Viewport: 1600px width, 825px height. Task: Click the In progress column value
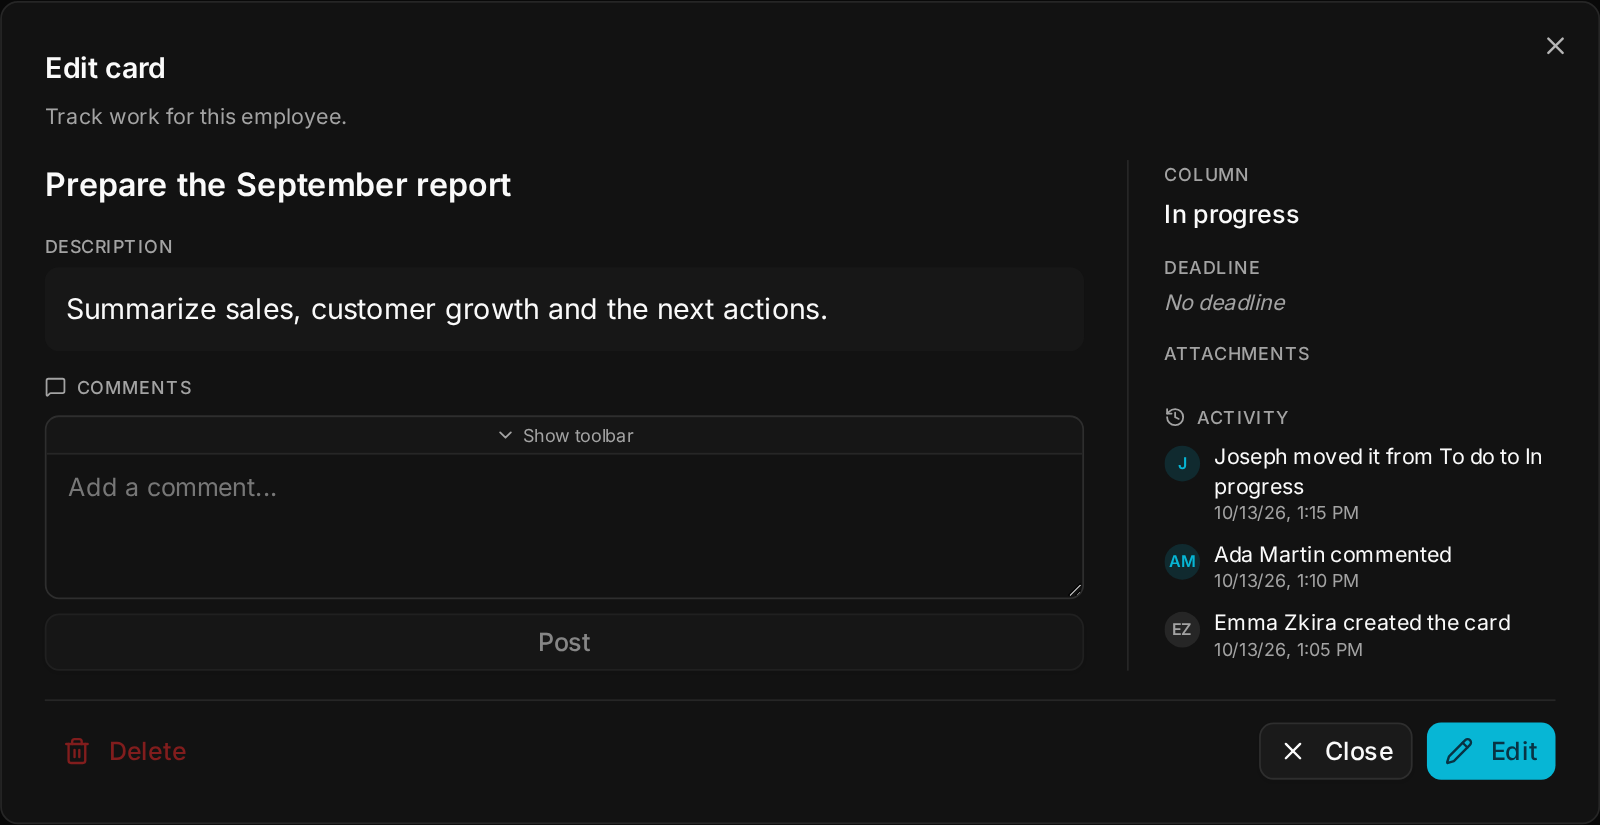pyautogui.click(x=1231, y=215)
